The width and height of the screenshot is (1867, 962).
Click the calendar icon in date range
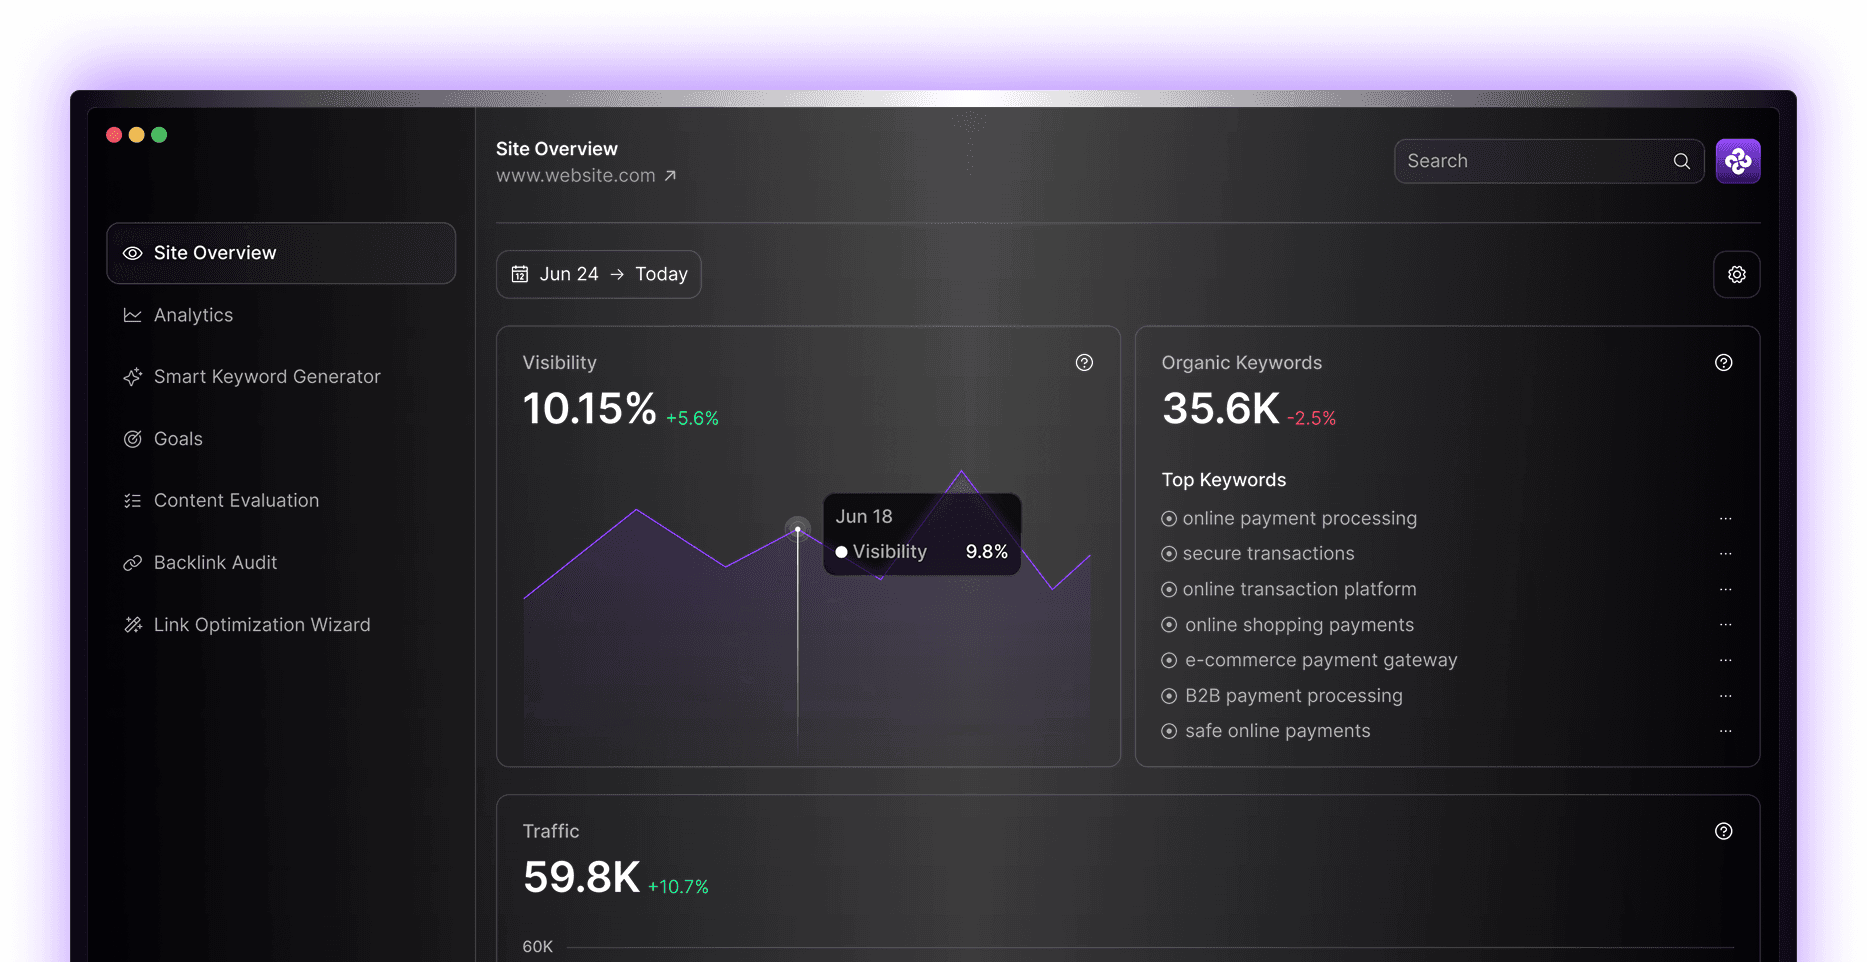click(x=520, y=274)
